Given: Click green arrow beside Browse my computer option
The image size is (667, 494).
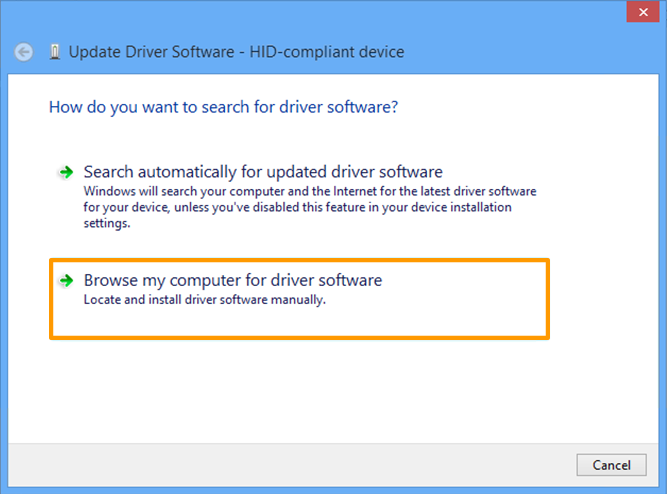Looking at the screenshot, I should click(x=66, y=281).
